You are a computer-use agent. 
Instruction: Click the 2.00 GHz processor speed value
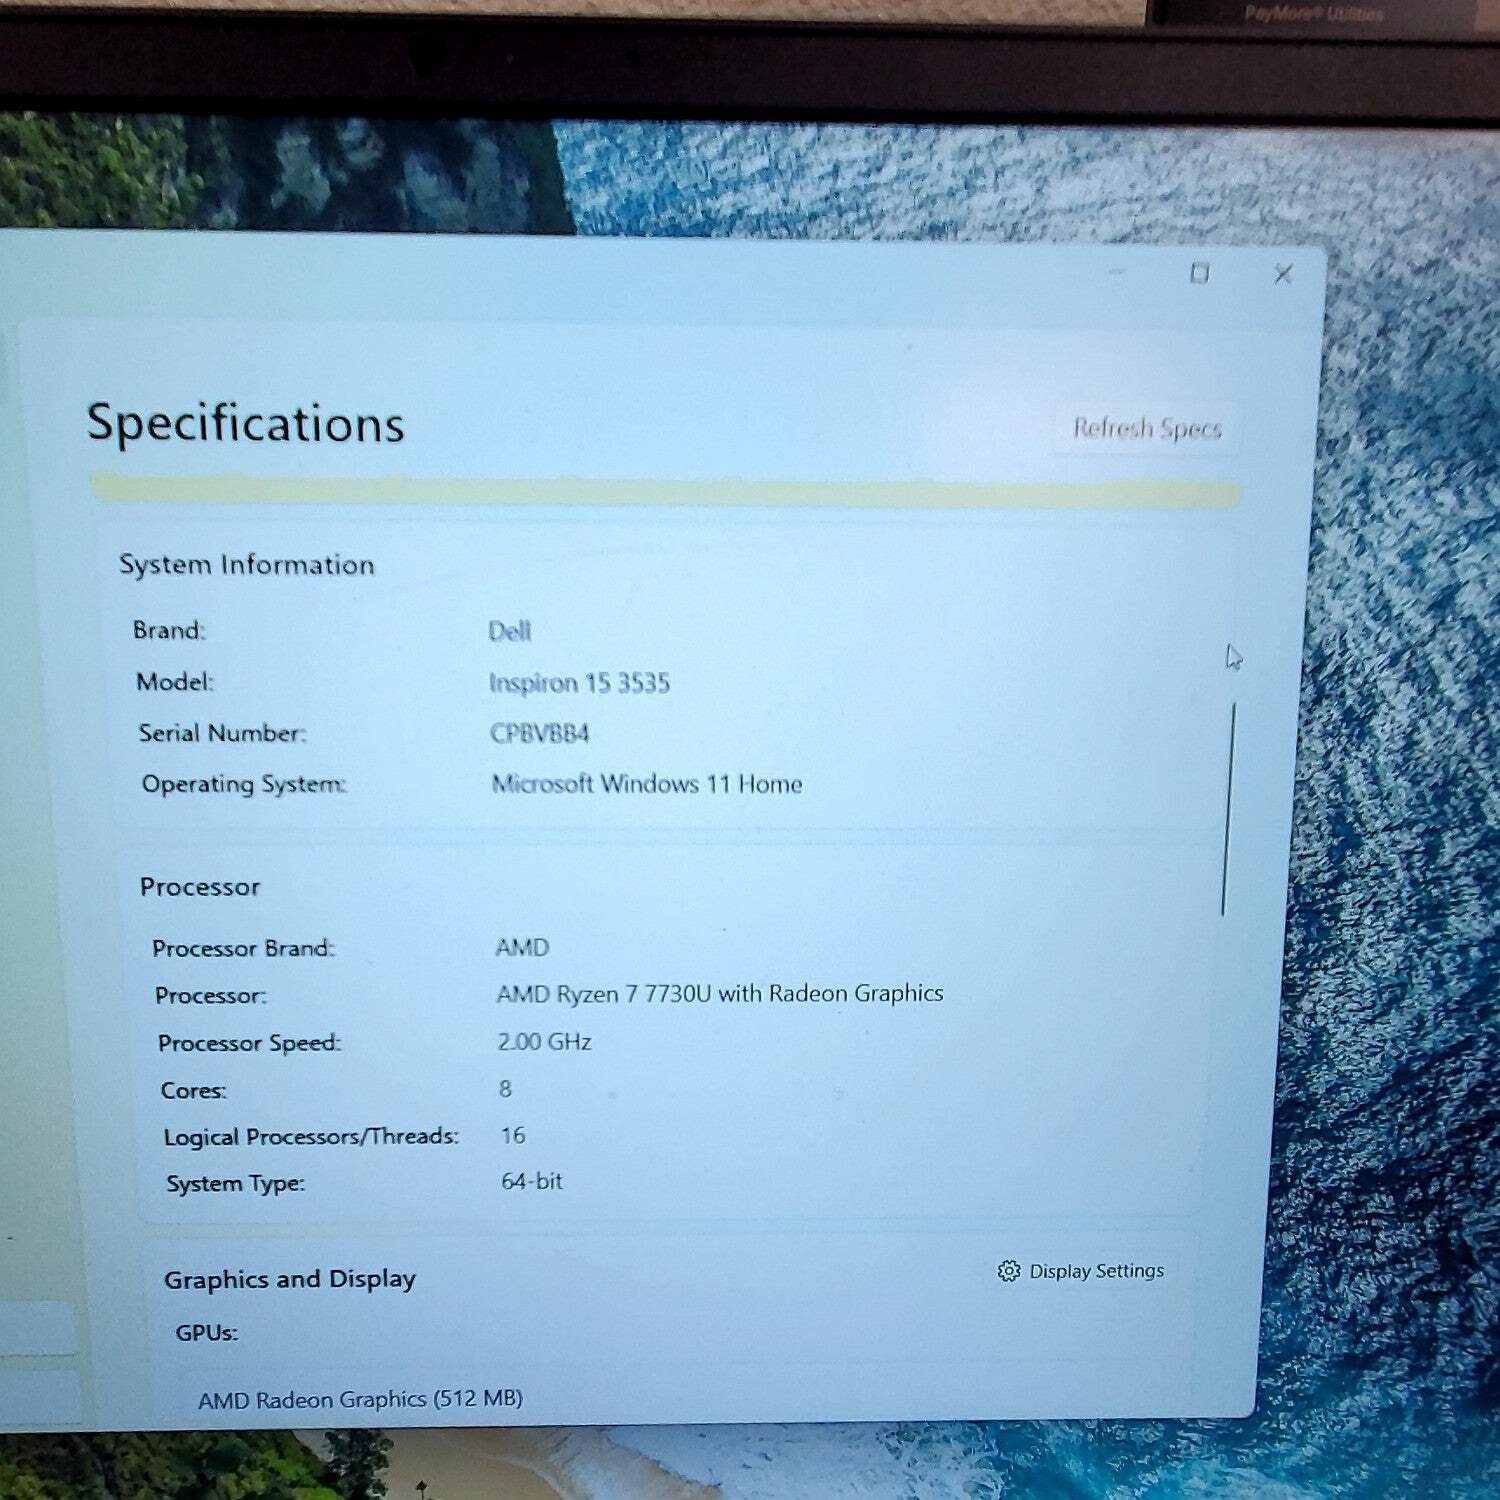coord(544,1041)
